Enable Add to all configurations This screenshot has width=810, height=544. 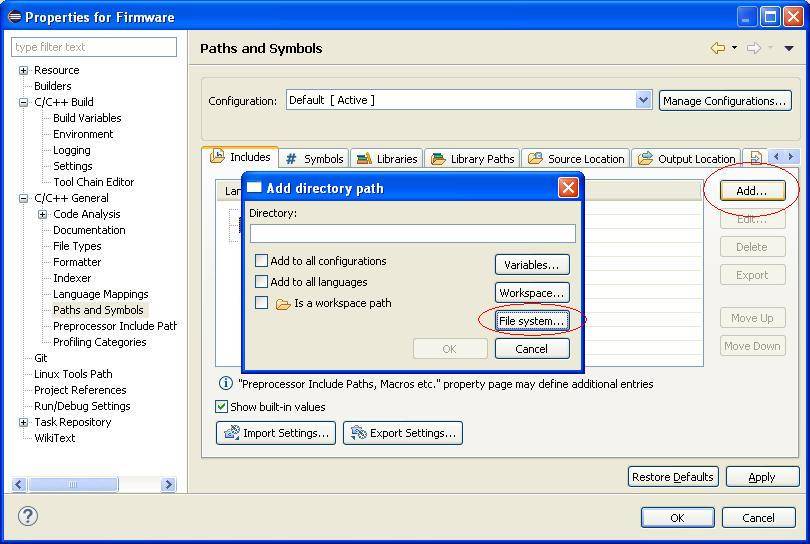click(x=261, y=260)
